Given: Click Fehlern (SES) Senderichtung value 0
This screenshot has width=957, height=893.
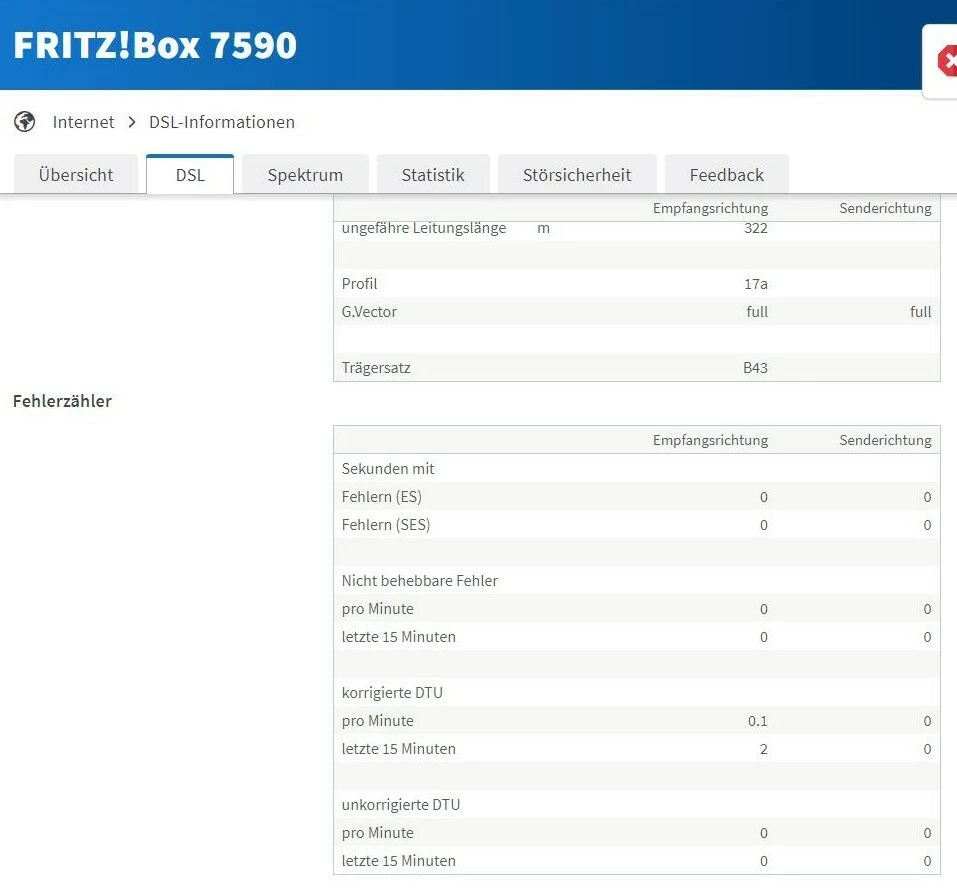Looking at the screenshot, I should point(927,525).
